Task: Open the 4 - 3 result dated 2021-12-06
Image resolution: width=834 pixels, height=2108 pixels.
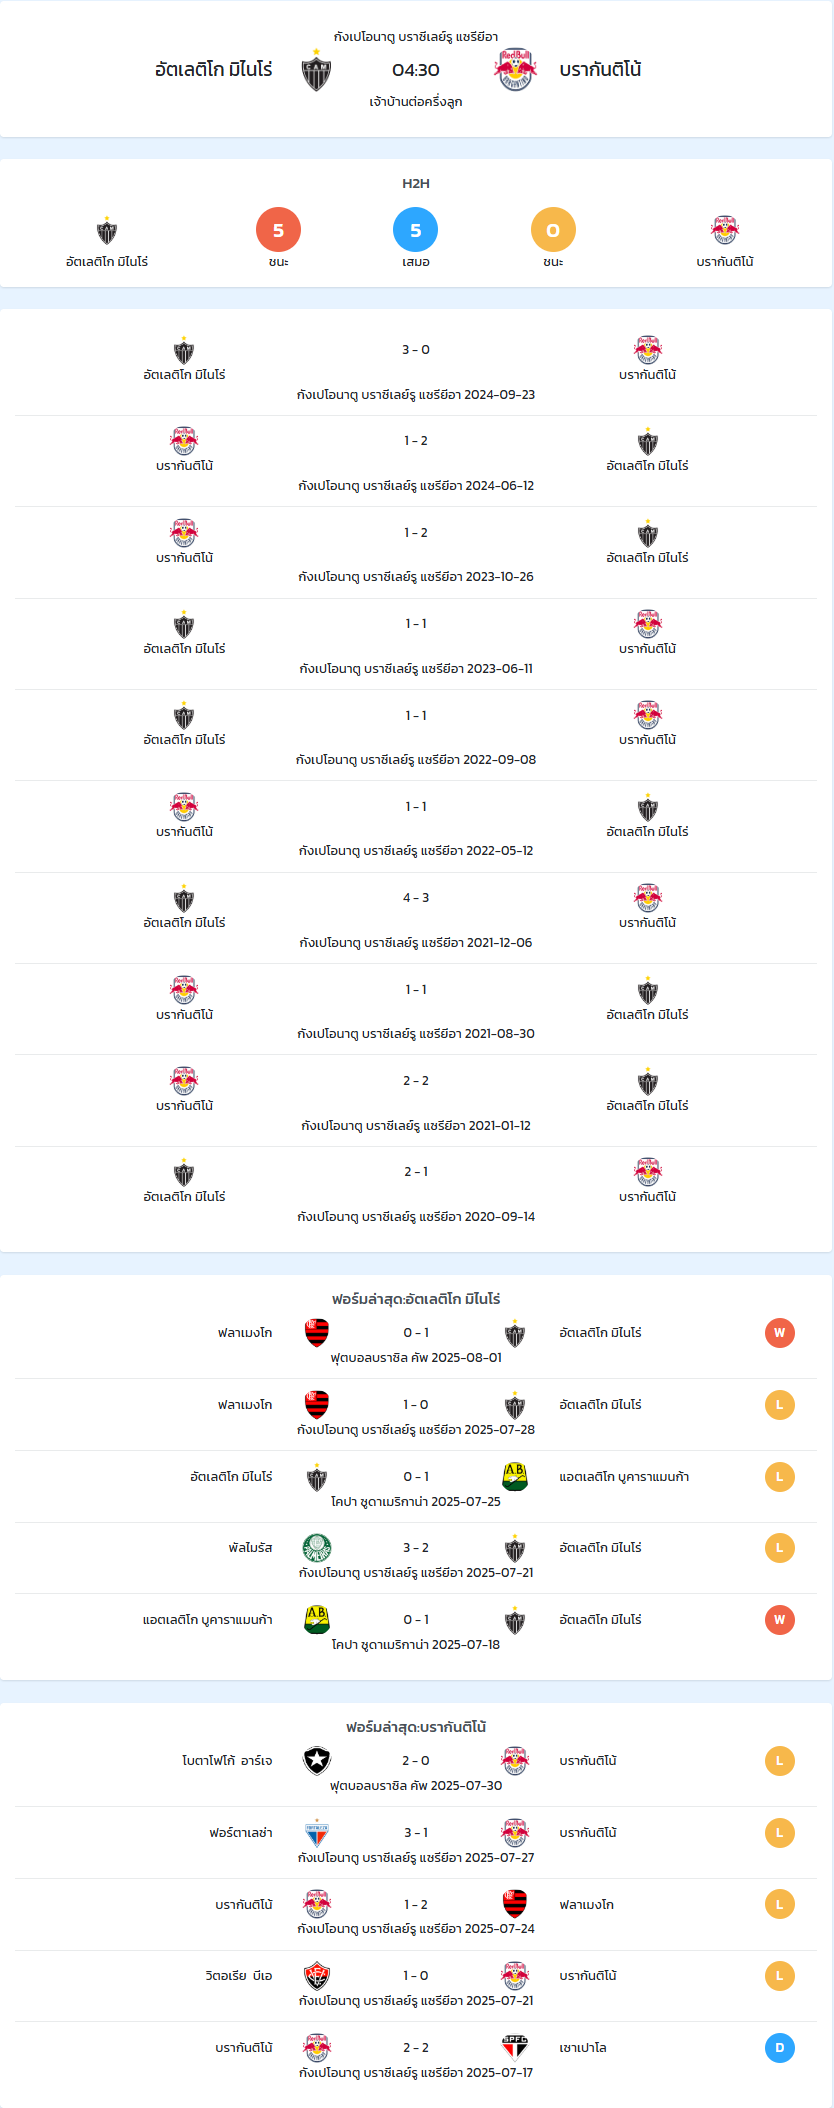Action: [x=416, y=898]
